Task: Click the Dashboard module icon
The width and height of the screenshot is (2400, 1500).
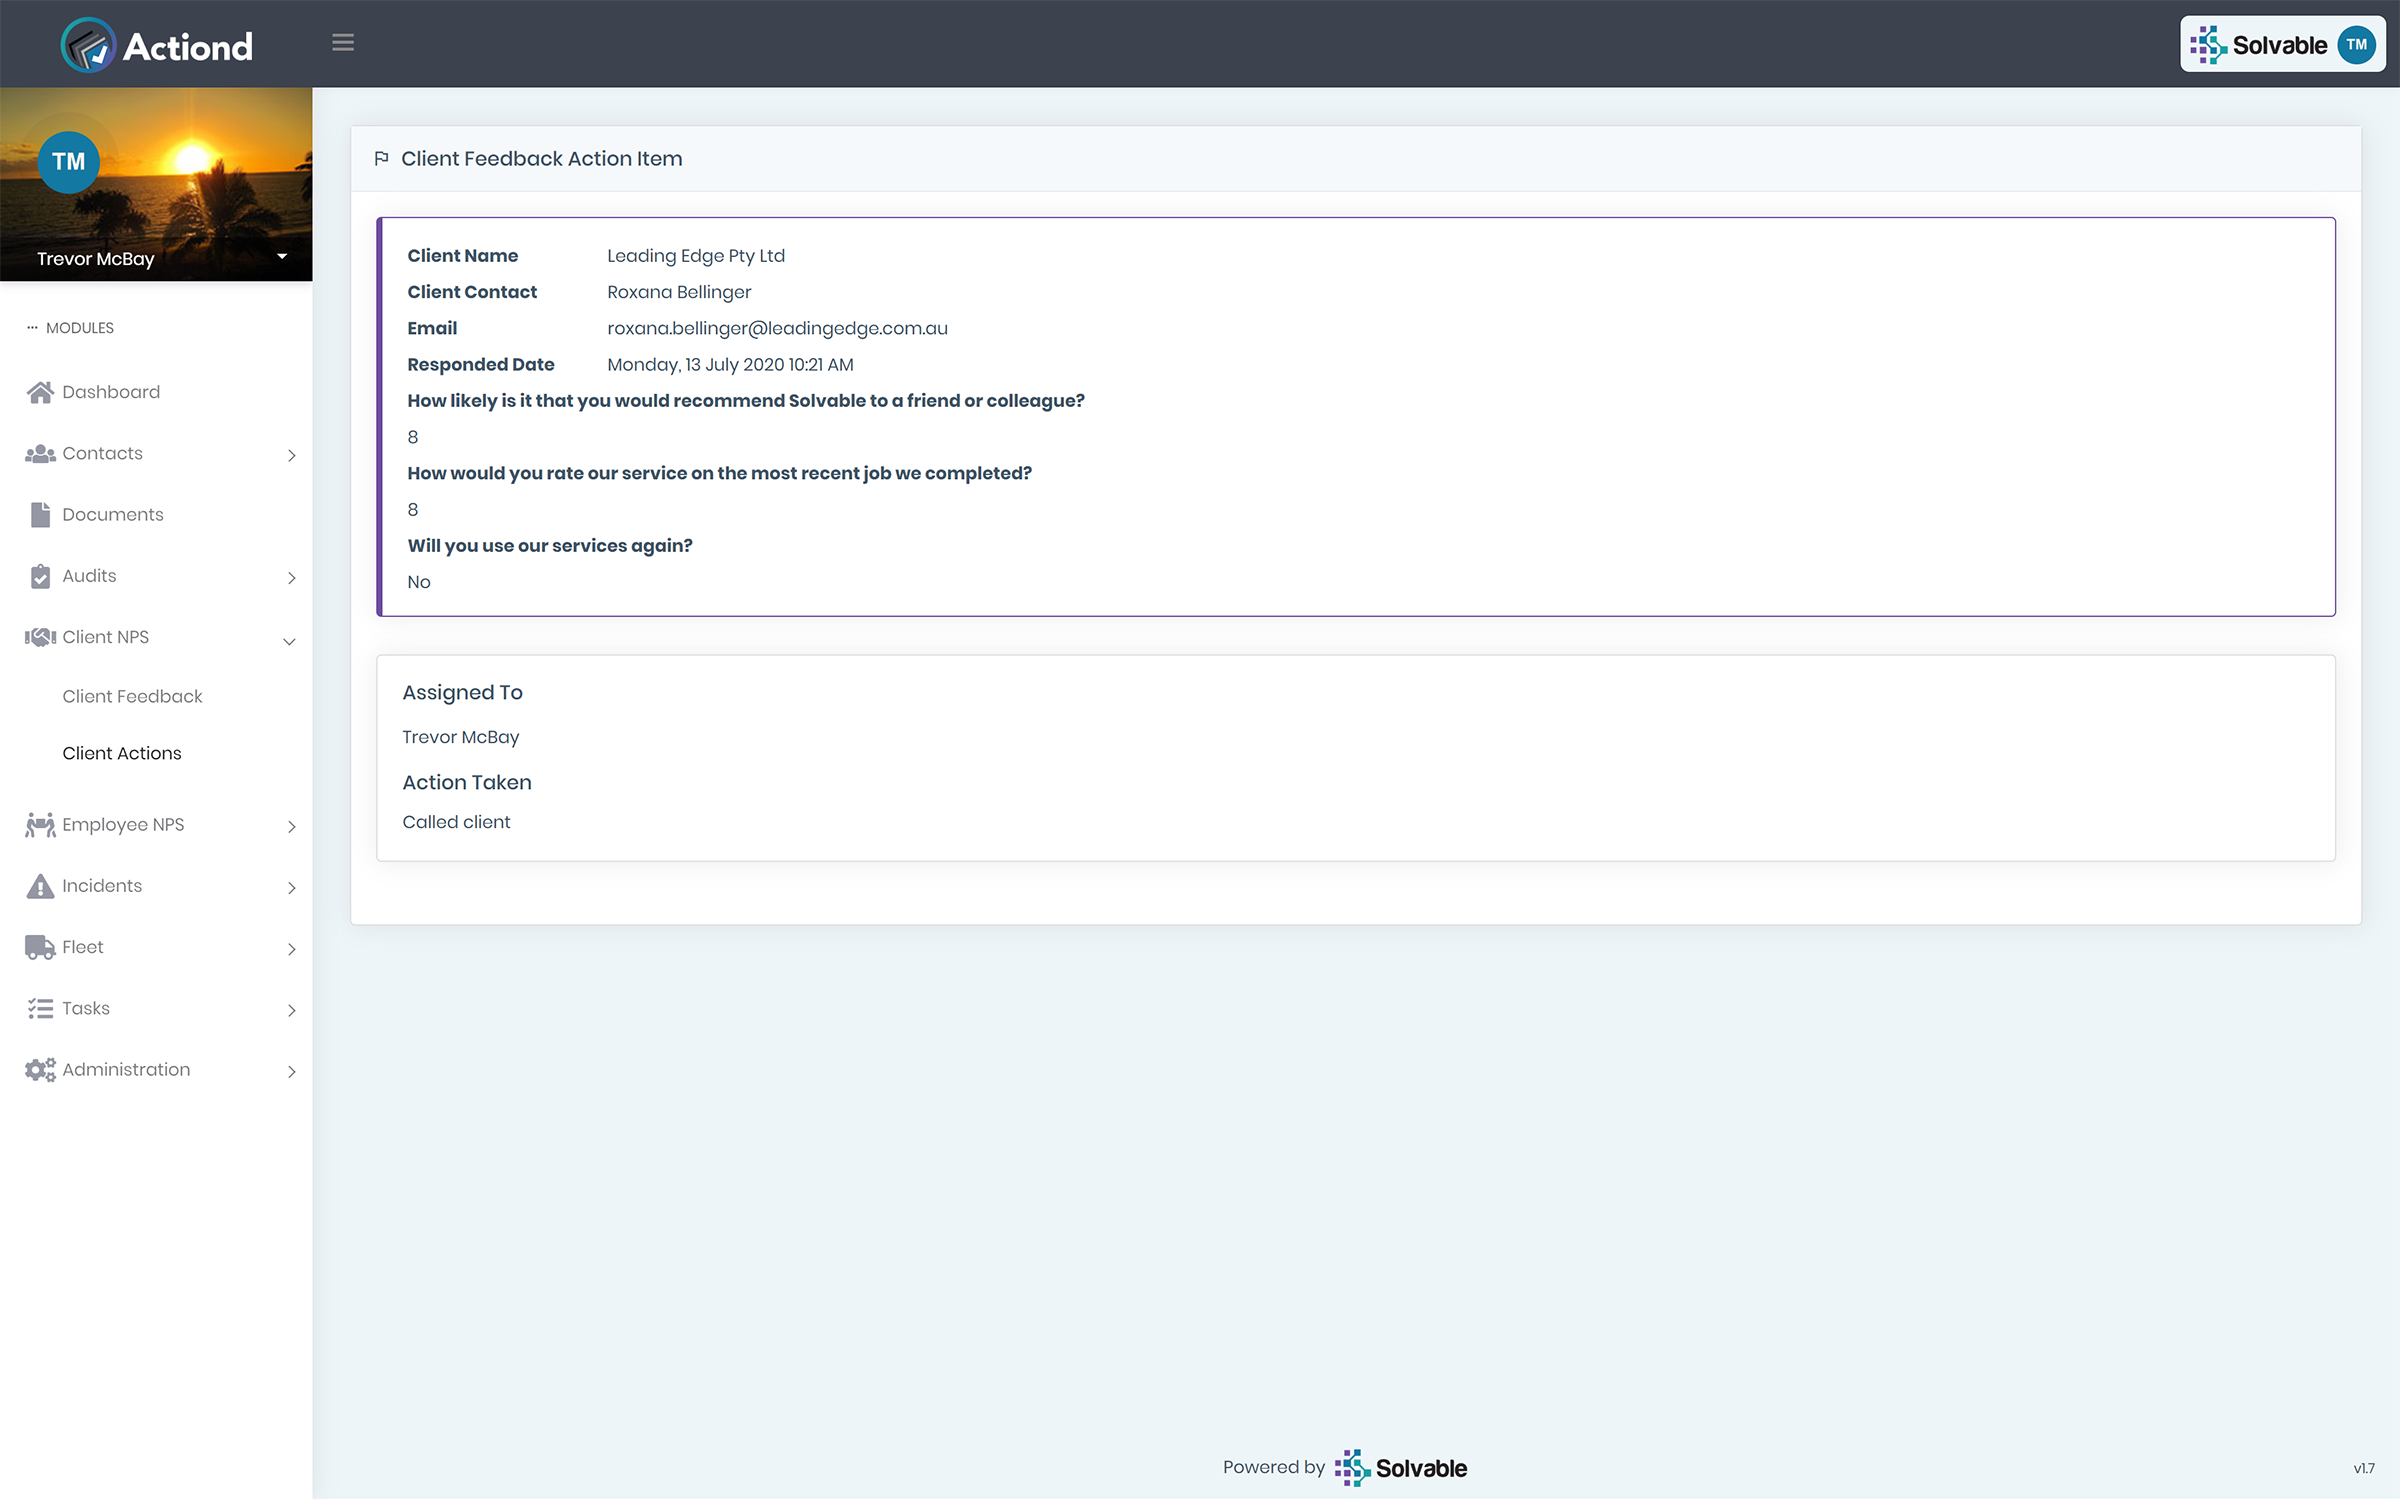Action: (x=38, y=391)
